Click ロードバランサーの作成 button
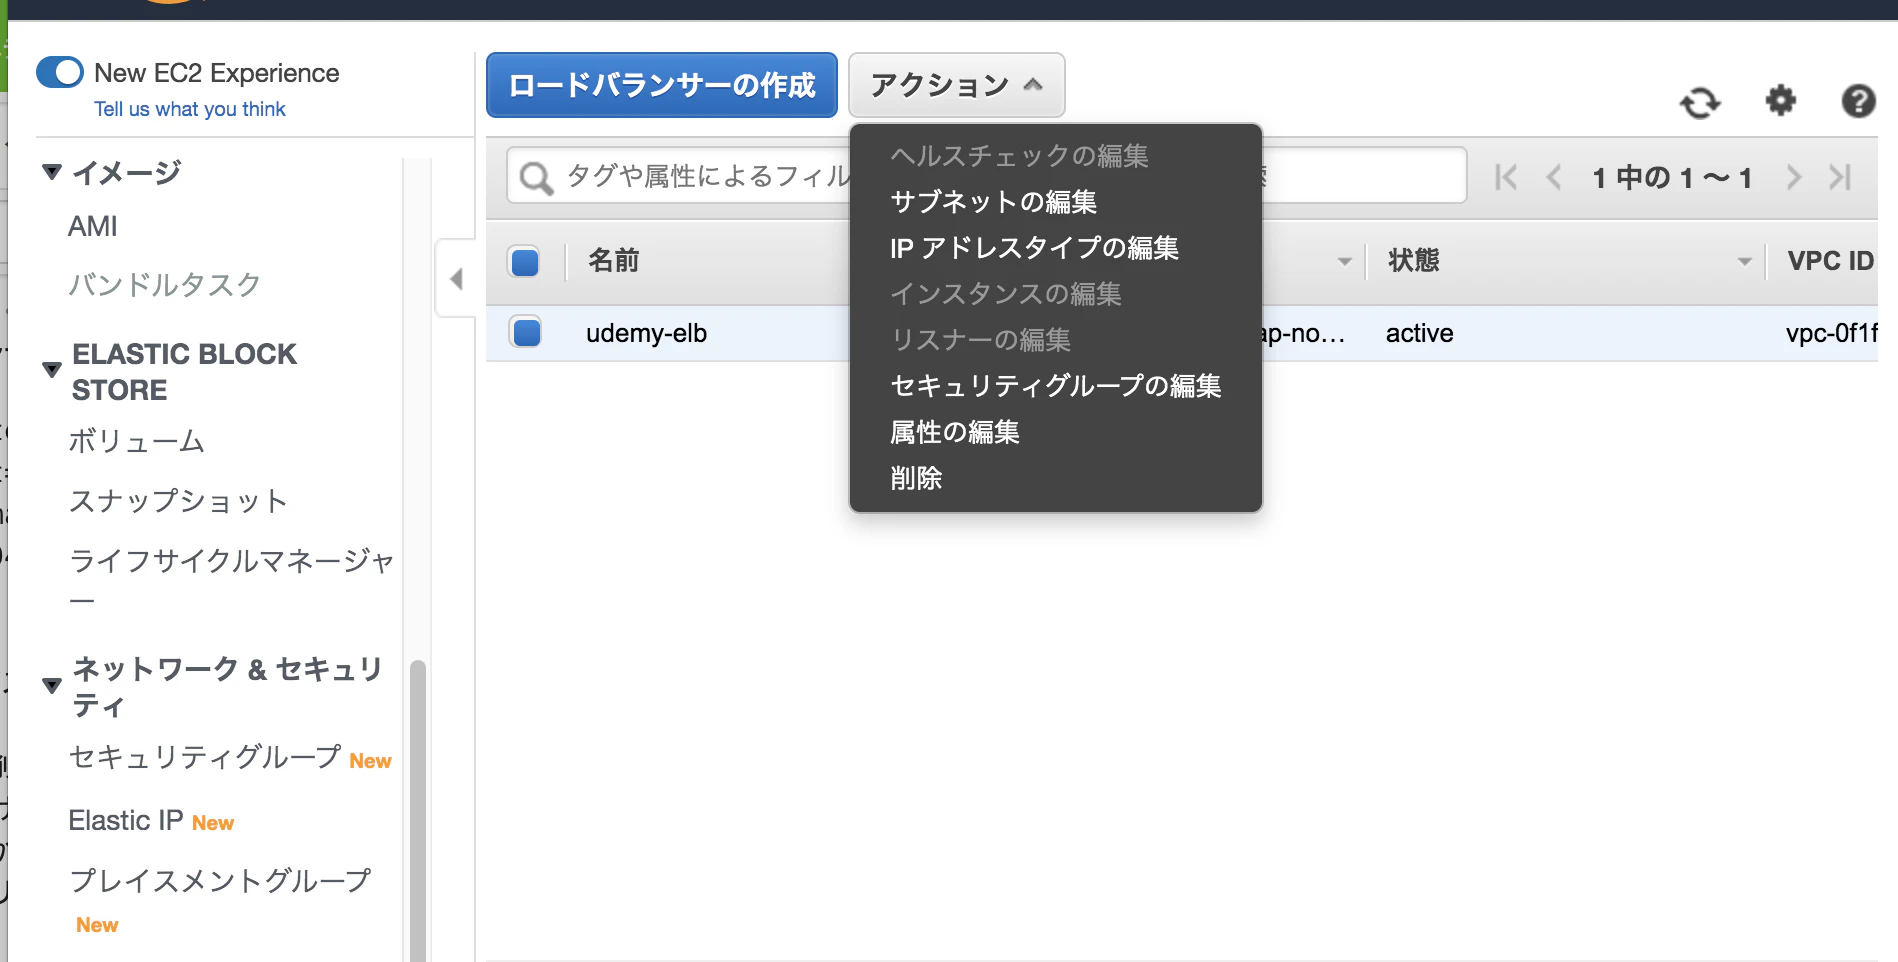 (x=662, y=85)
